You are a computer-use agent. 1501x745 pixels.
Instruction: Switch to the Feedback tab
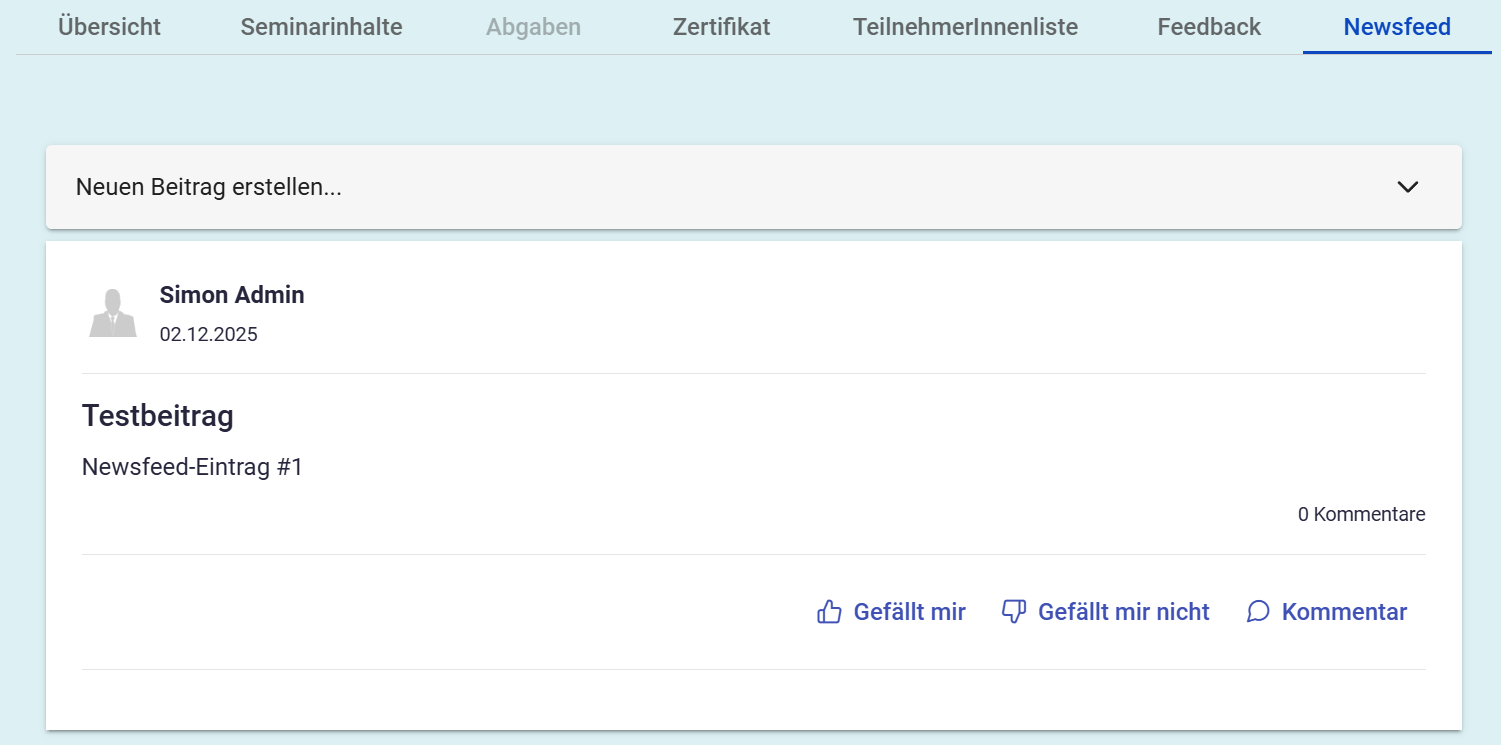pyautogui.click(x=1209, y=27)
